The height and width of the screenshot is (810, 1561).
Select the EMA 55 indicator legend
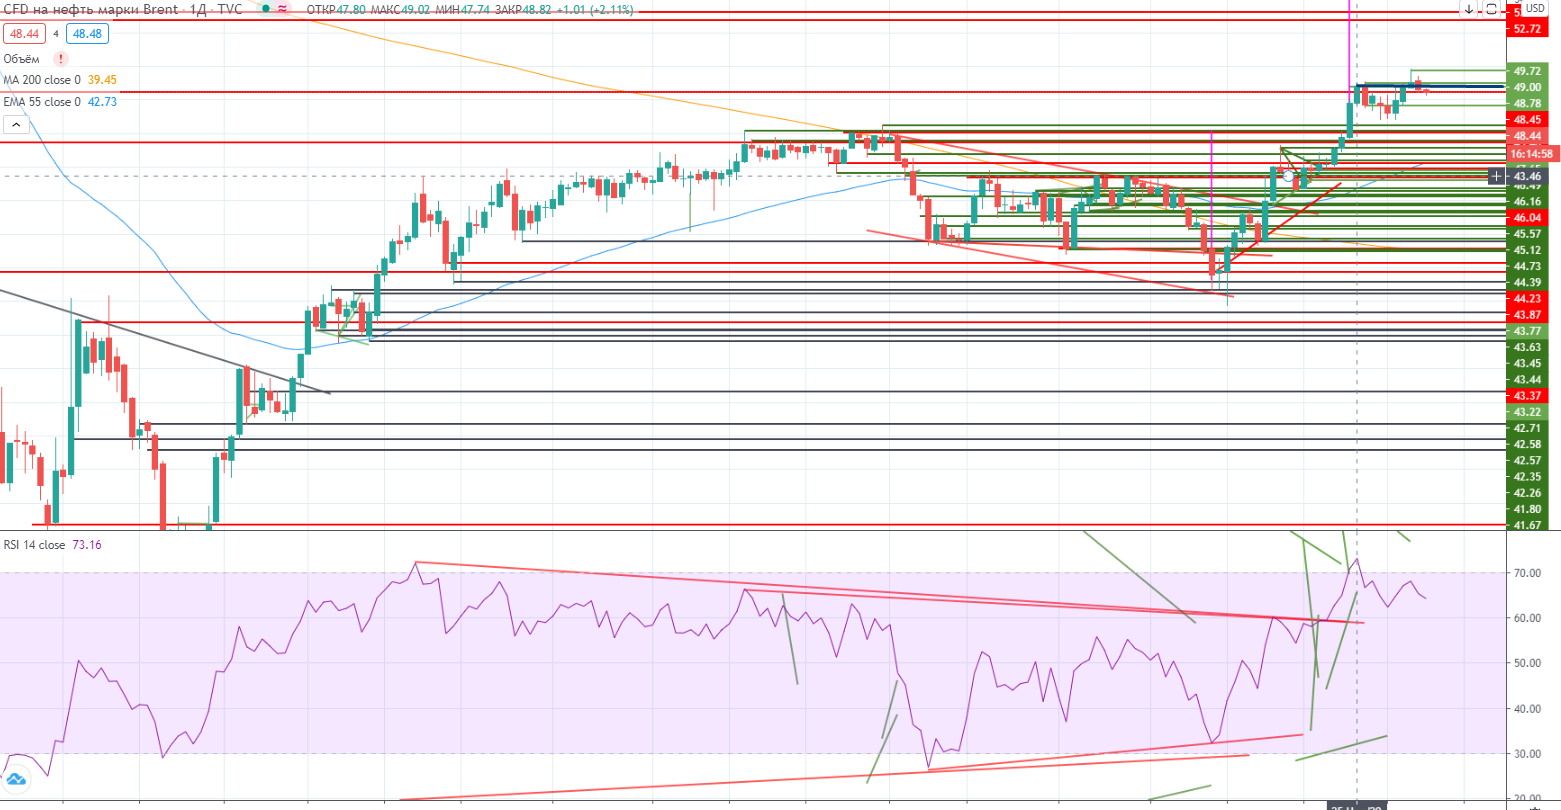pos(41,102)
